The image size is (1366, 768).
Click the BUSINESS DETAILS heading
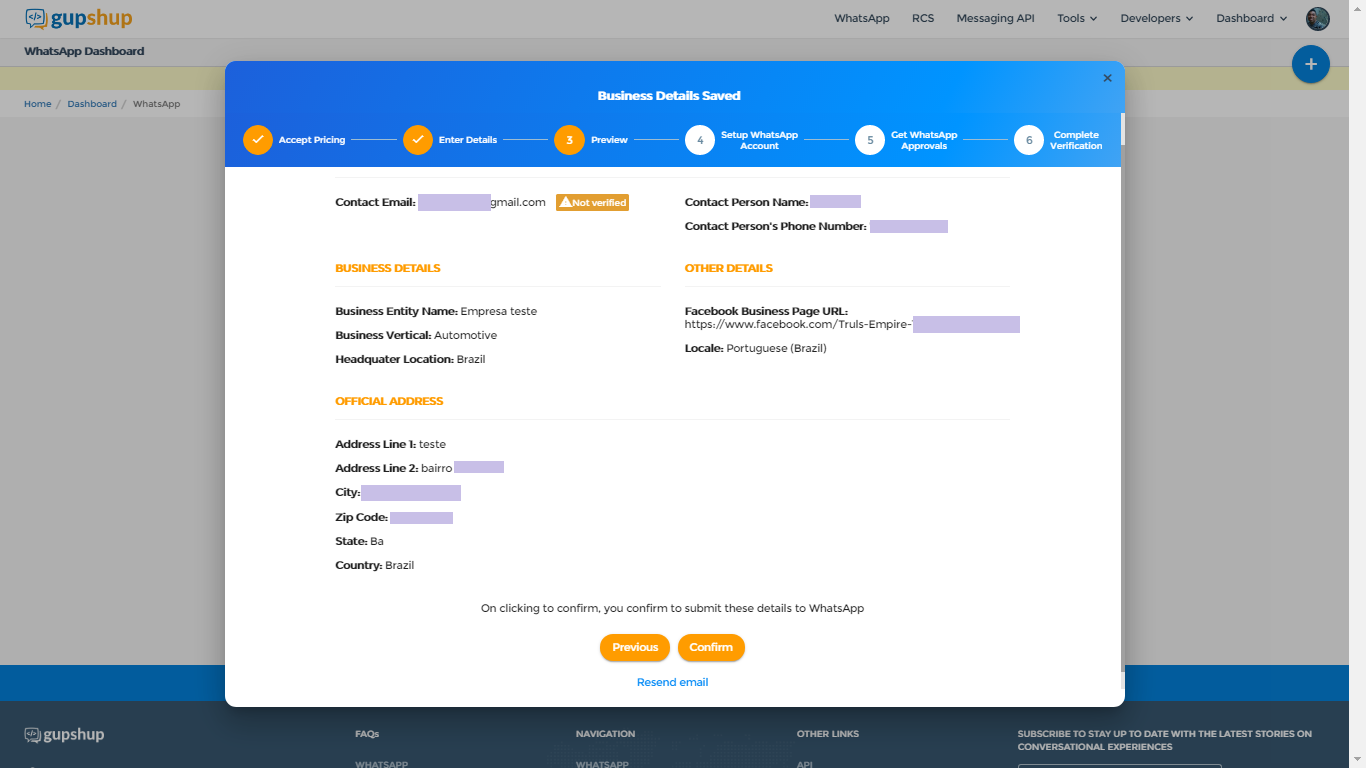pyautogui.click(x=388, y=268)
